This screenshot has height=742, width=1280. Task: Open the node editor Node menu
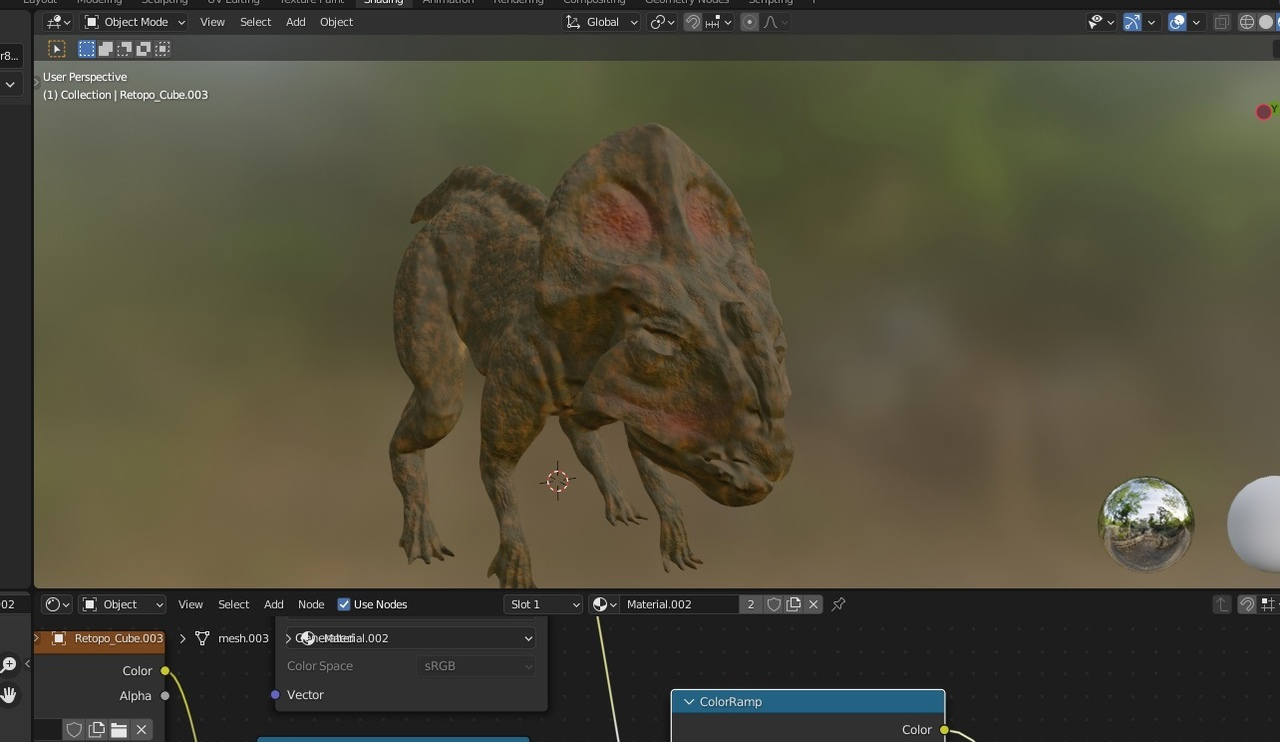[x=311, y=604]
